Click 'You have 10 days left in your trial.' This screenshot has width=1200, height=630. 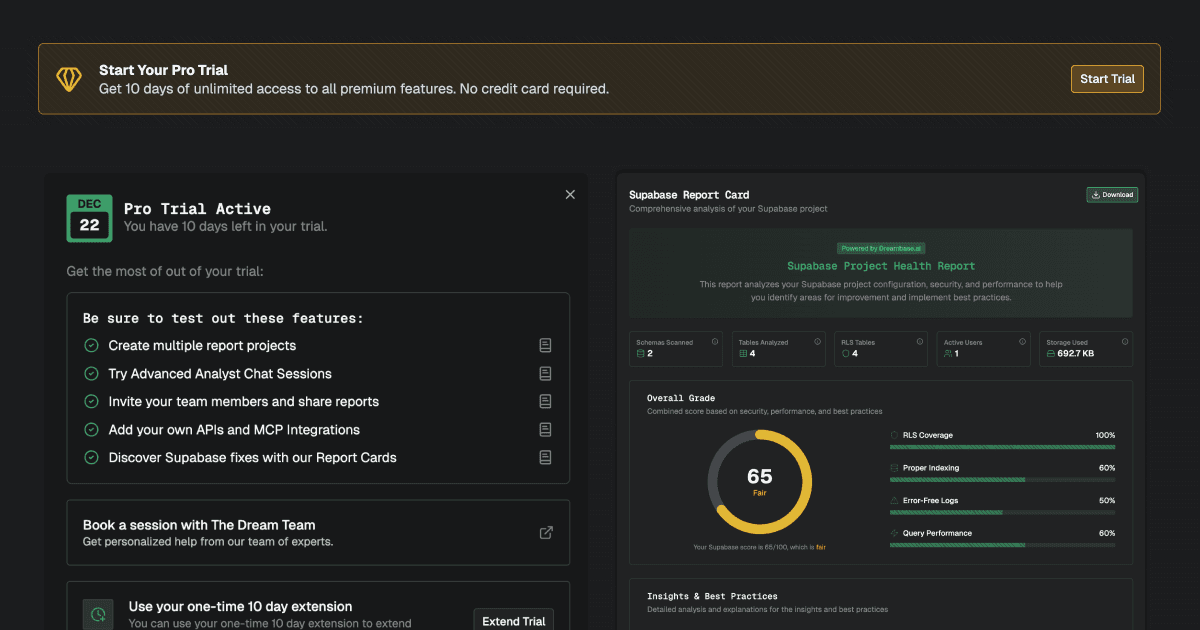225,227
